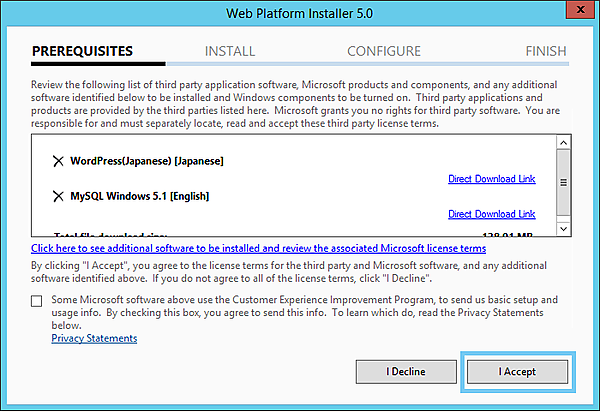Switch to the PREREQUISITES step tab
This screenshot has width=600, height=412.
82,51
